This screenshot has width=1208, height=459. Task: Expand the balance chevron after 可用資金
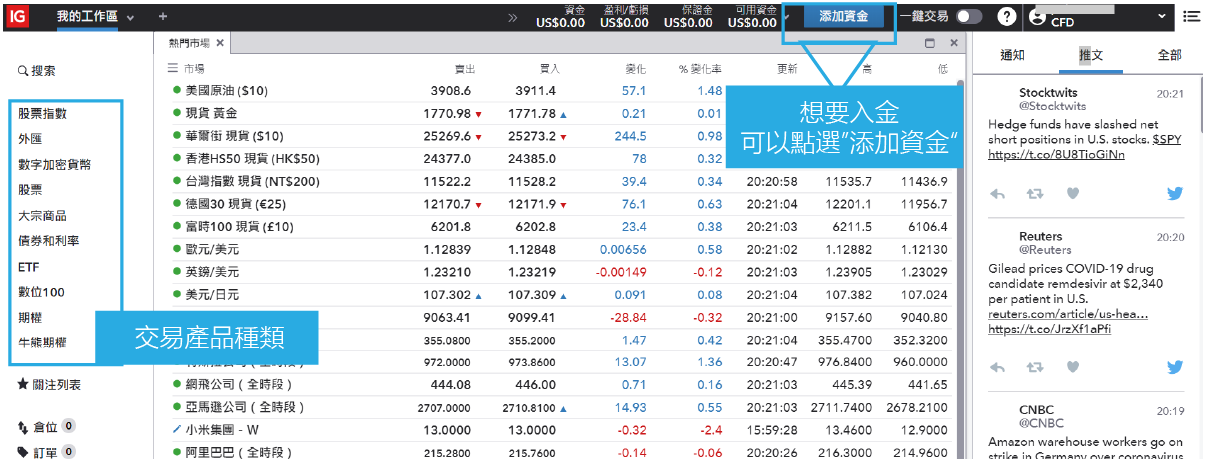[x=788, y=16]
